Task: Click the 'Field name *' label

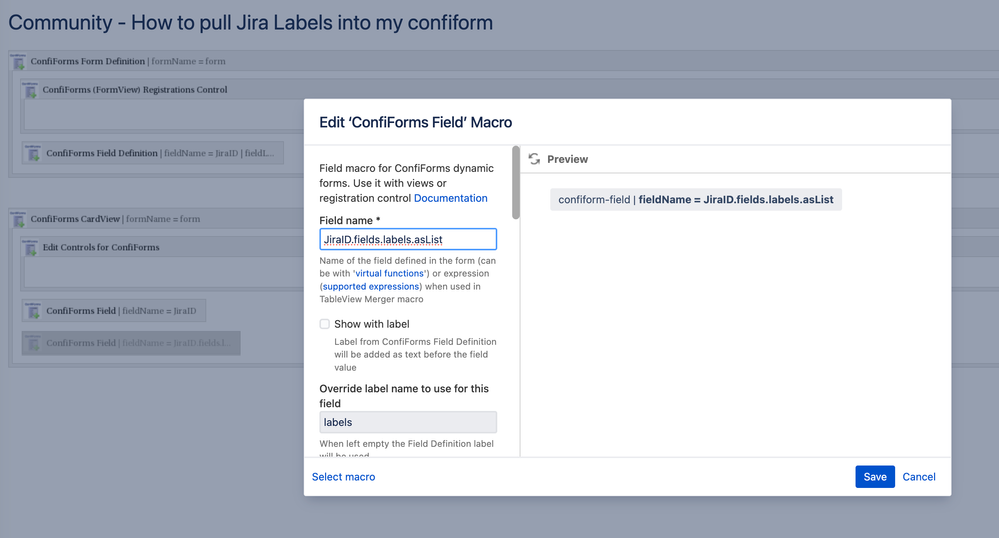Action: pos(349,220)
